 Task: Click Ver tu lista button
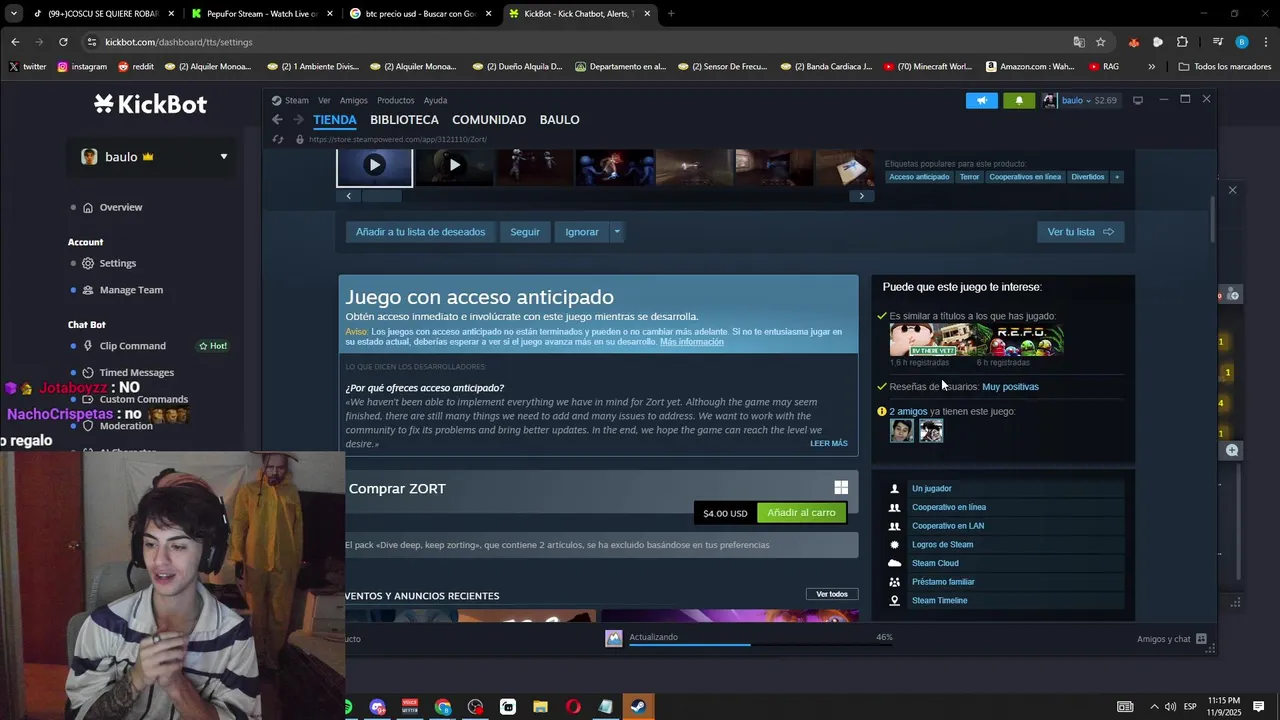tap(1080, 232)
